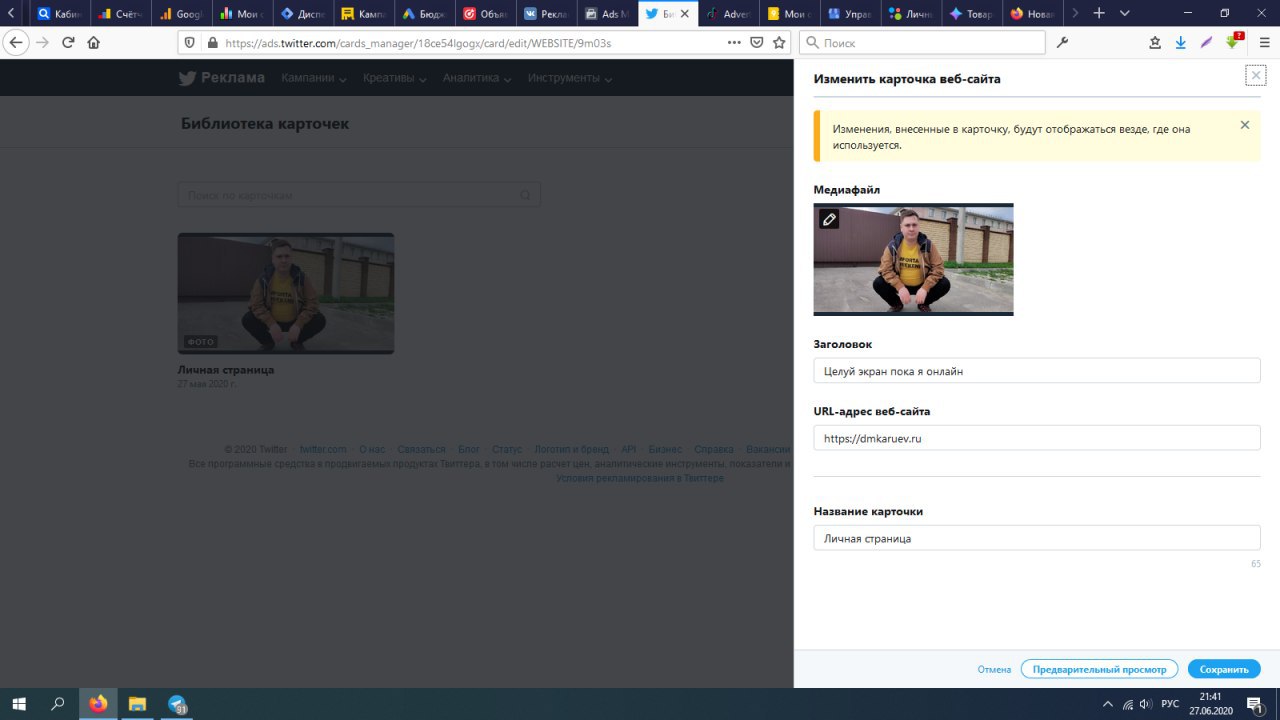Open Условия рекламирования в Твиттере link
1280x720 pixels.
[640, 478]
